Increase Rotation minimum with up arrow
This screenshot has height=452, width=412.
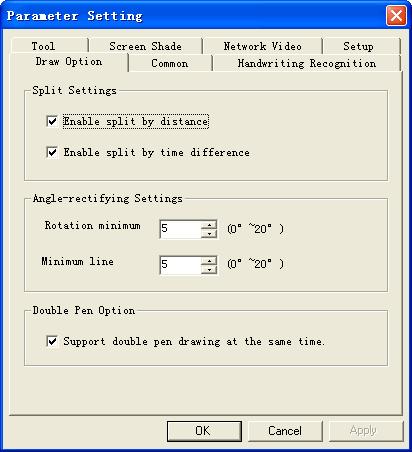click(x=209, y=225)
